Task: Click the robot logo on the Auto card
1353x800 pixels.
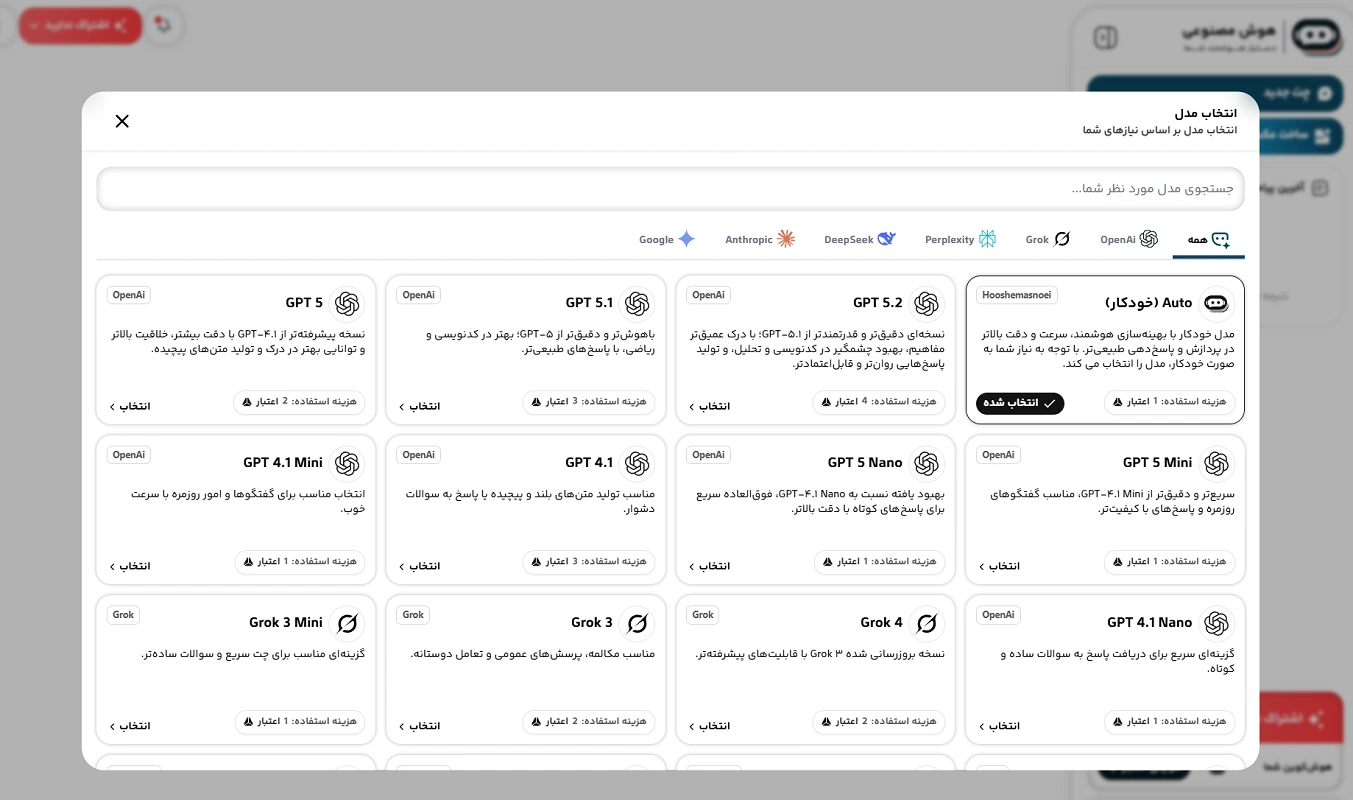Action: tap(1216, 303)
